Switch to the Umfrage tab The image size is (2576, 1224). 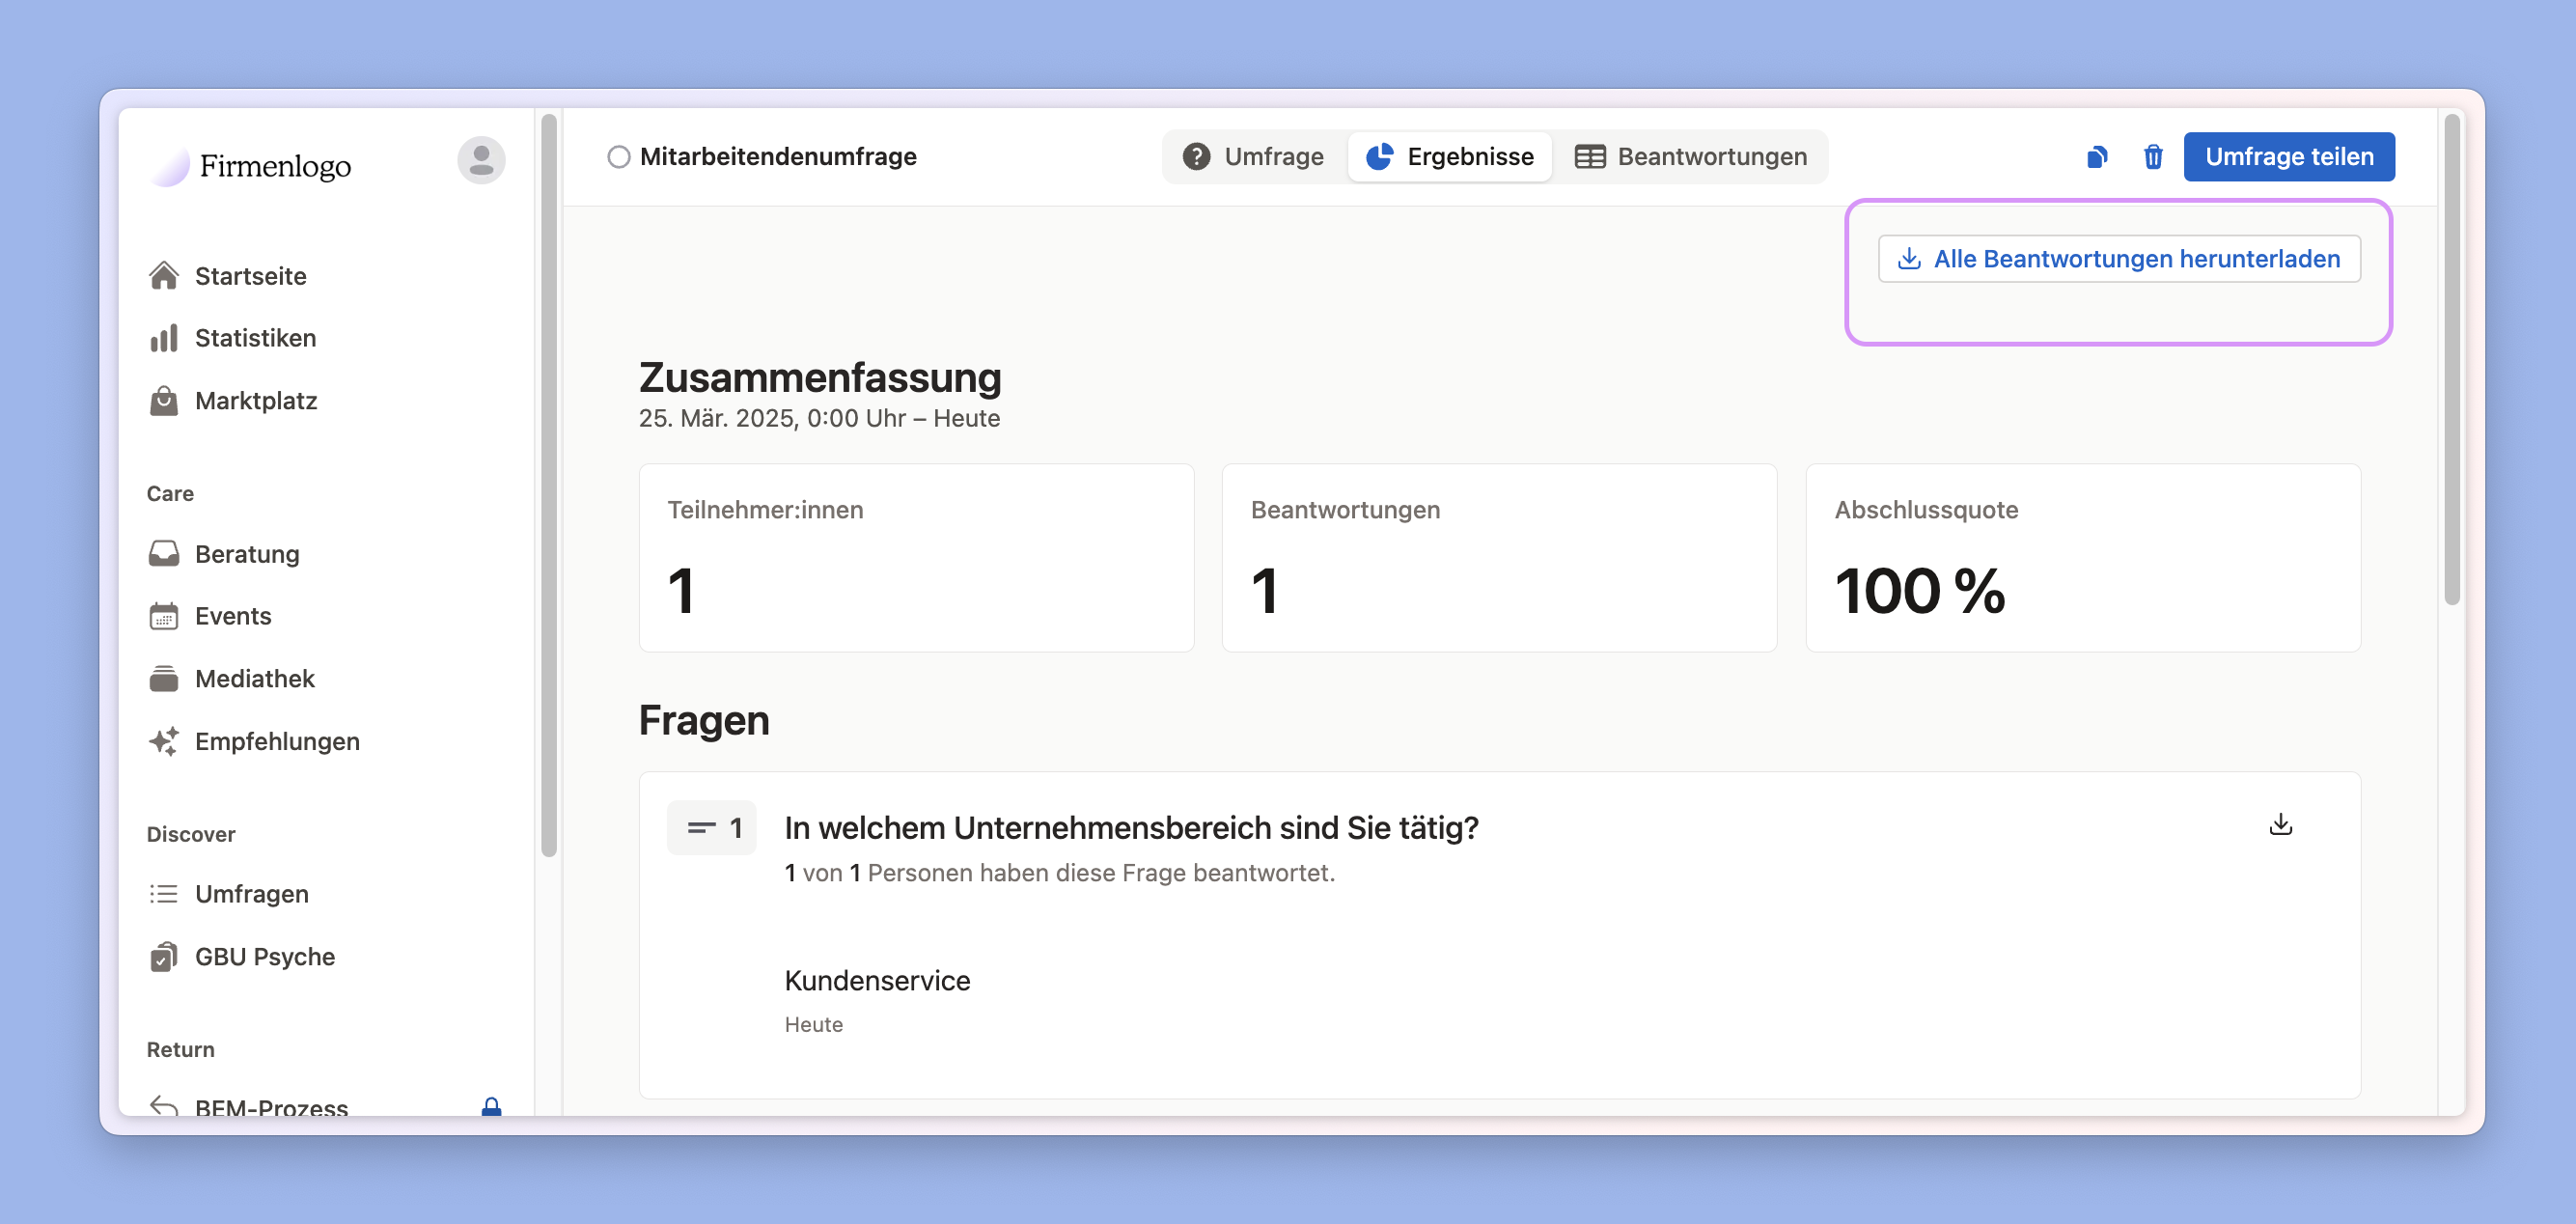1254,157
